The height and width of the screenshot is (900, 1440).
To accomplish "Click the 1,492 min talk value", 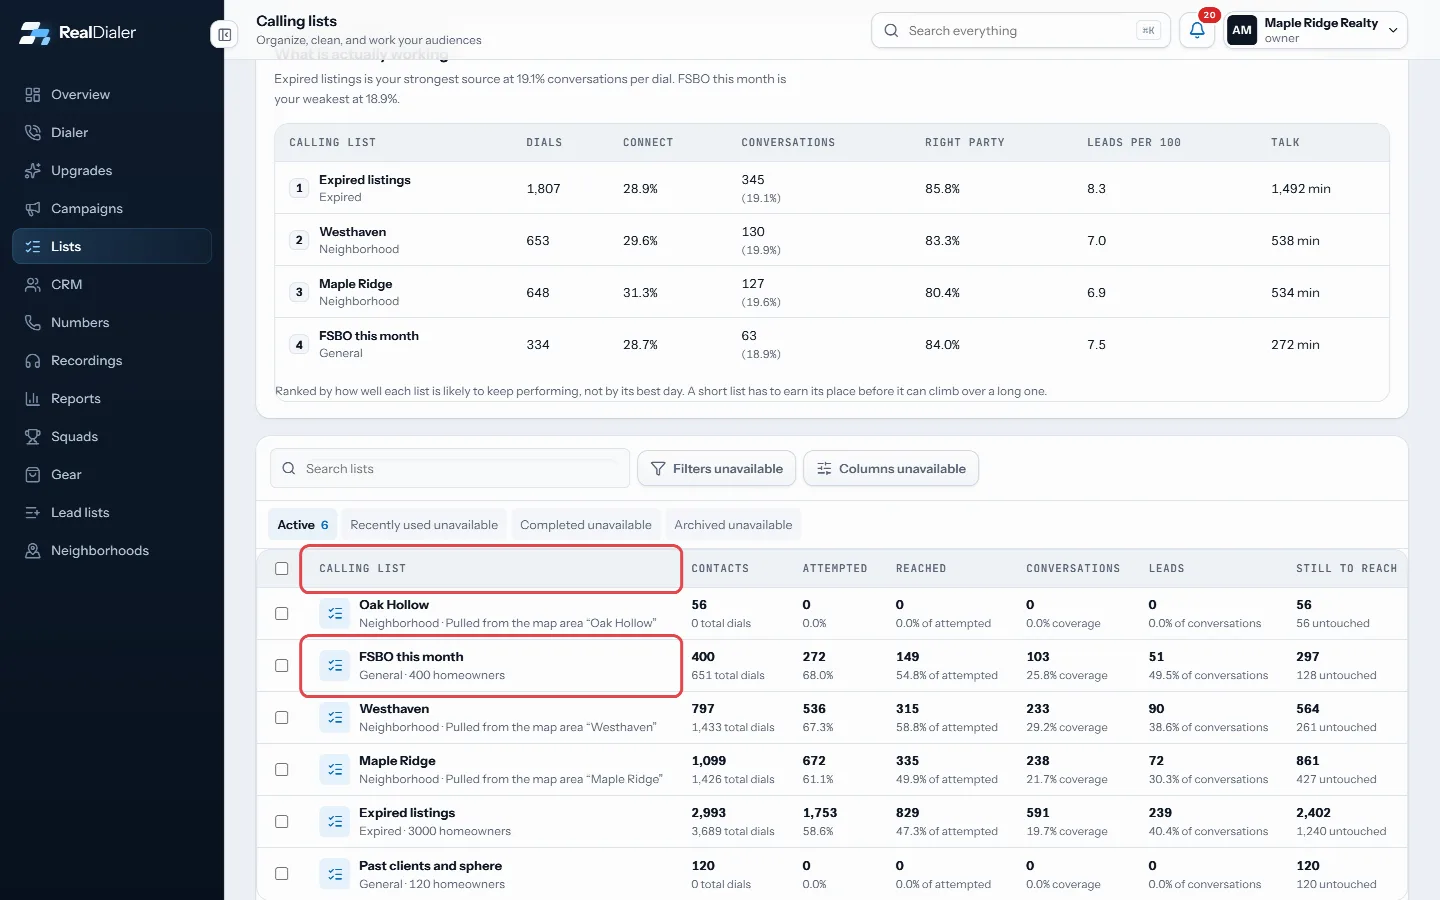I will tap(1301, 188).
